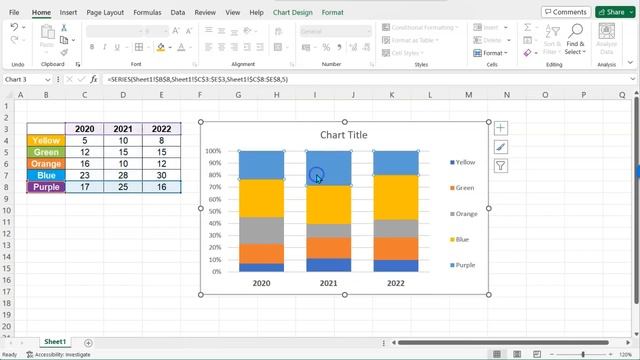Toggle Middle Align
The width and height of the screenshot is (640, 360).
point(221,31)
